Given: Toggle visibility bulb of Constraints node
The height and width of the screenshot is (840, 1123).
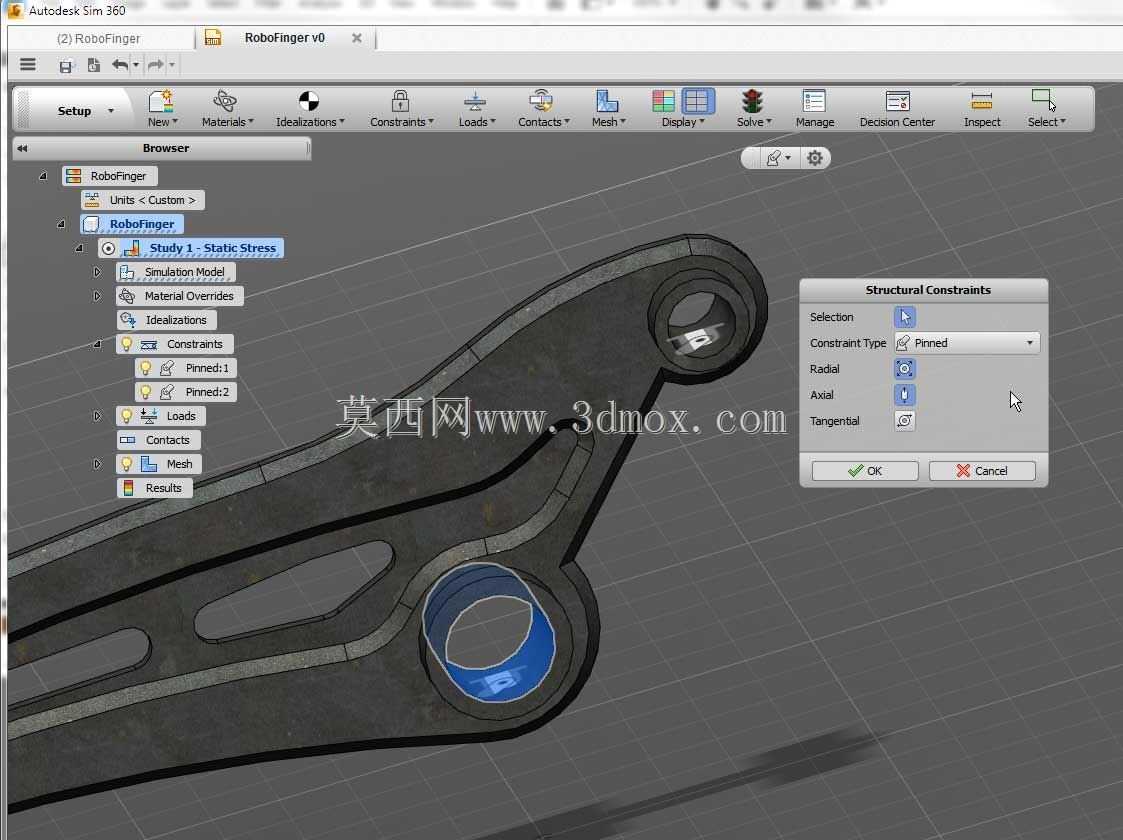Looking at the screenshot, I should click(127, 344).
